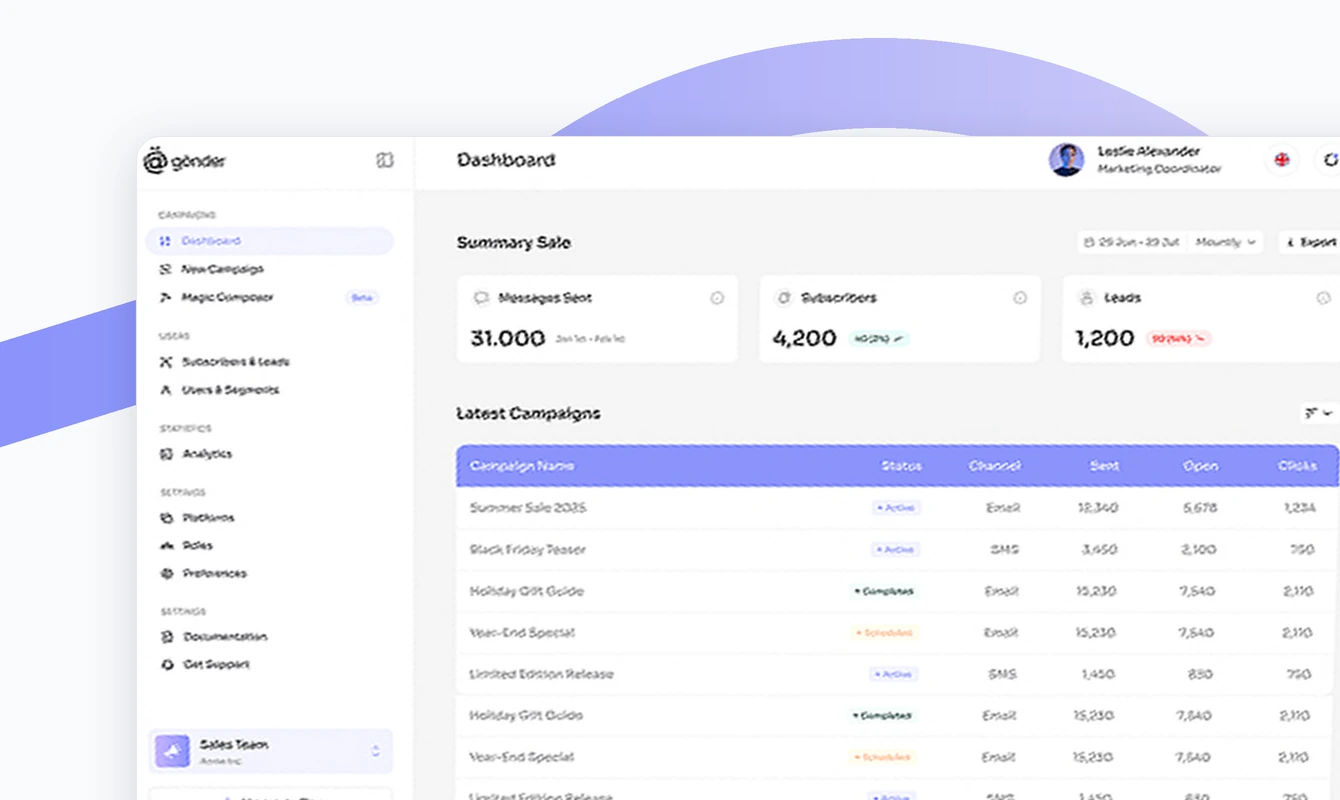Sort by the Clicks column header

coord(1297,466)
